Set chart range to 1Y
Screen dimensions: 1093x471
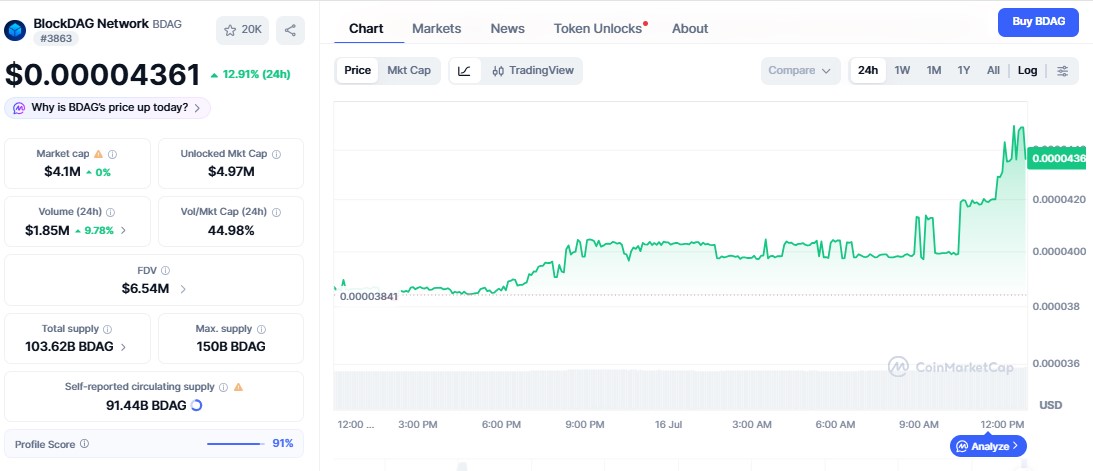pyautogui.click(x=964, y=70)
